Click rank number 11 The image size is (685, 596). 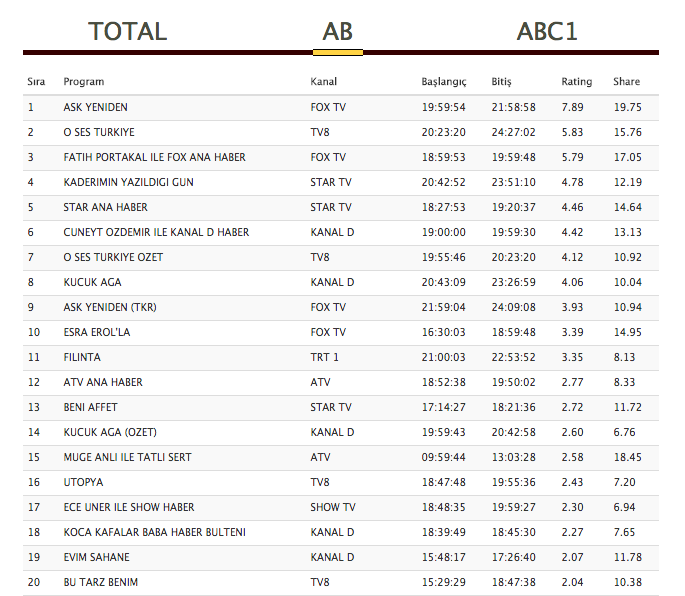coord(34,357)
